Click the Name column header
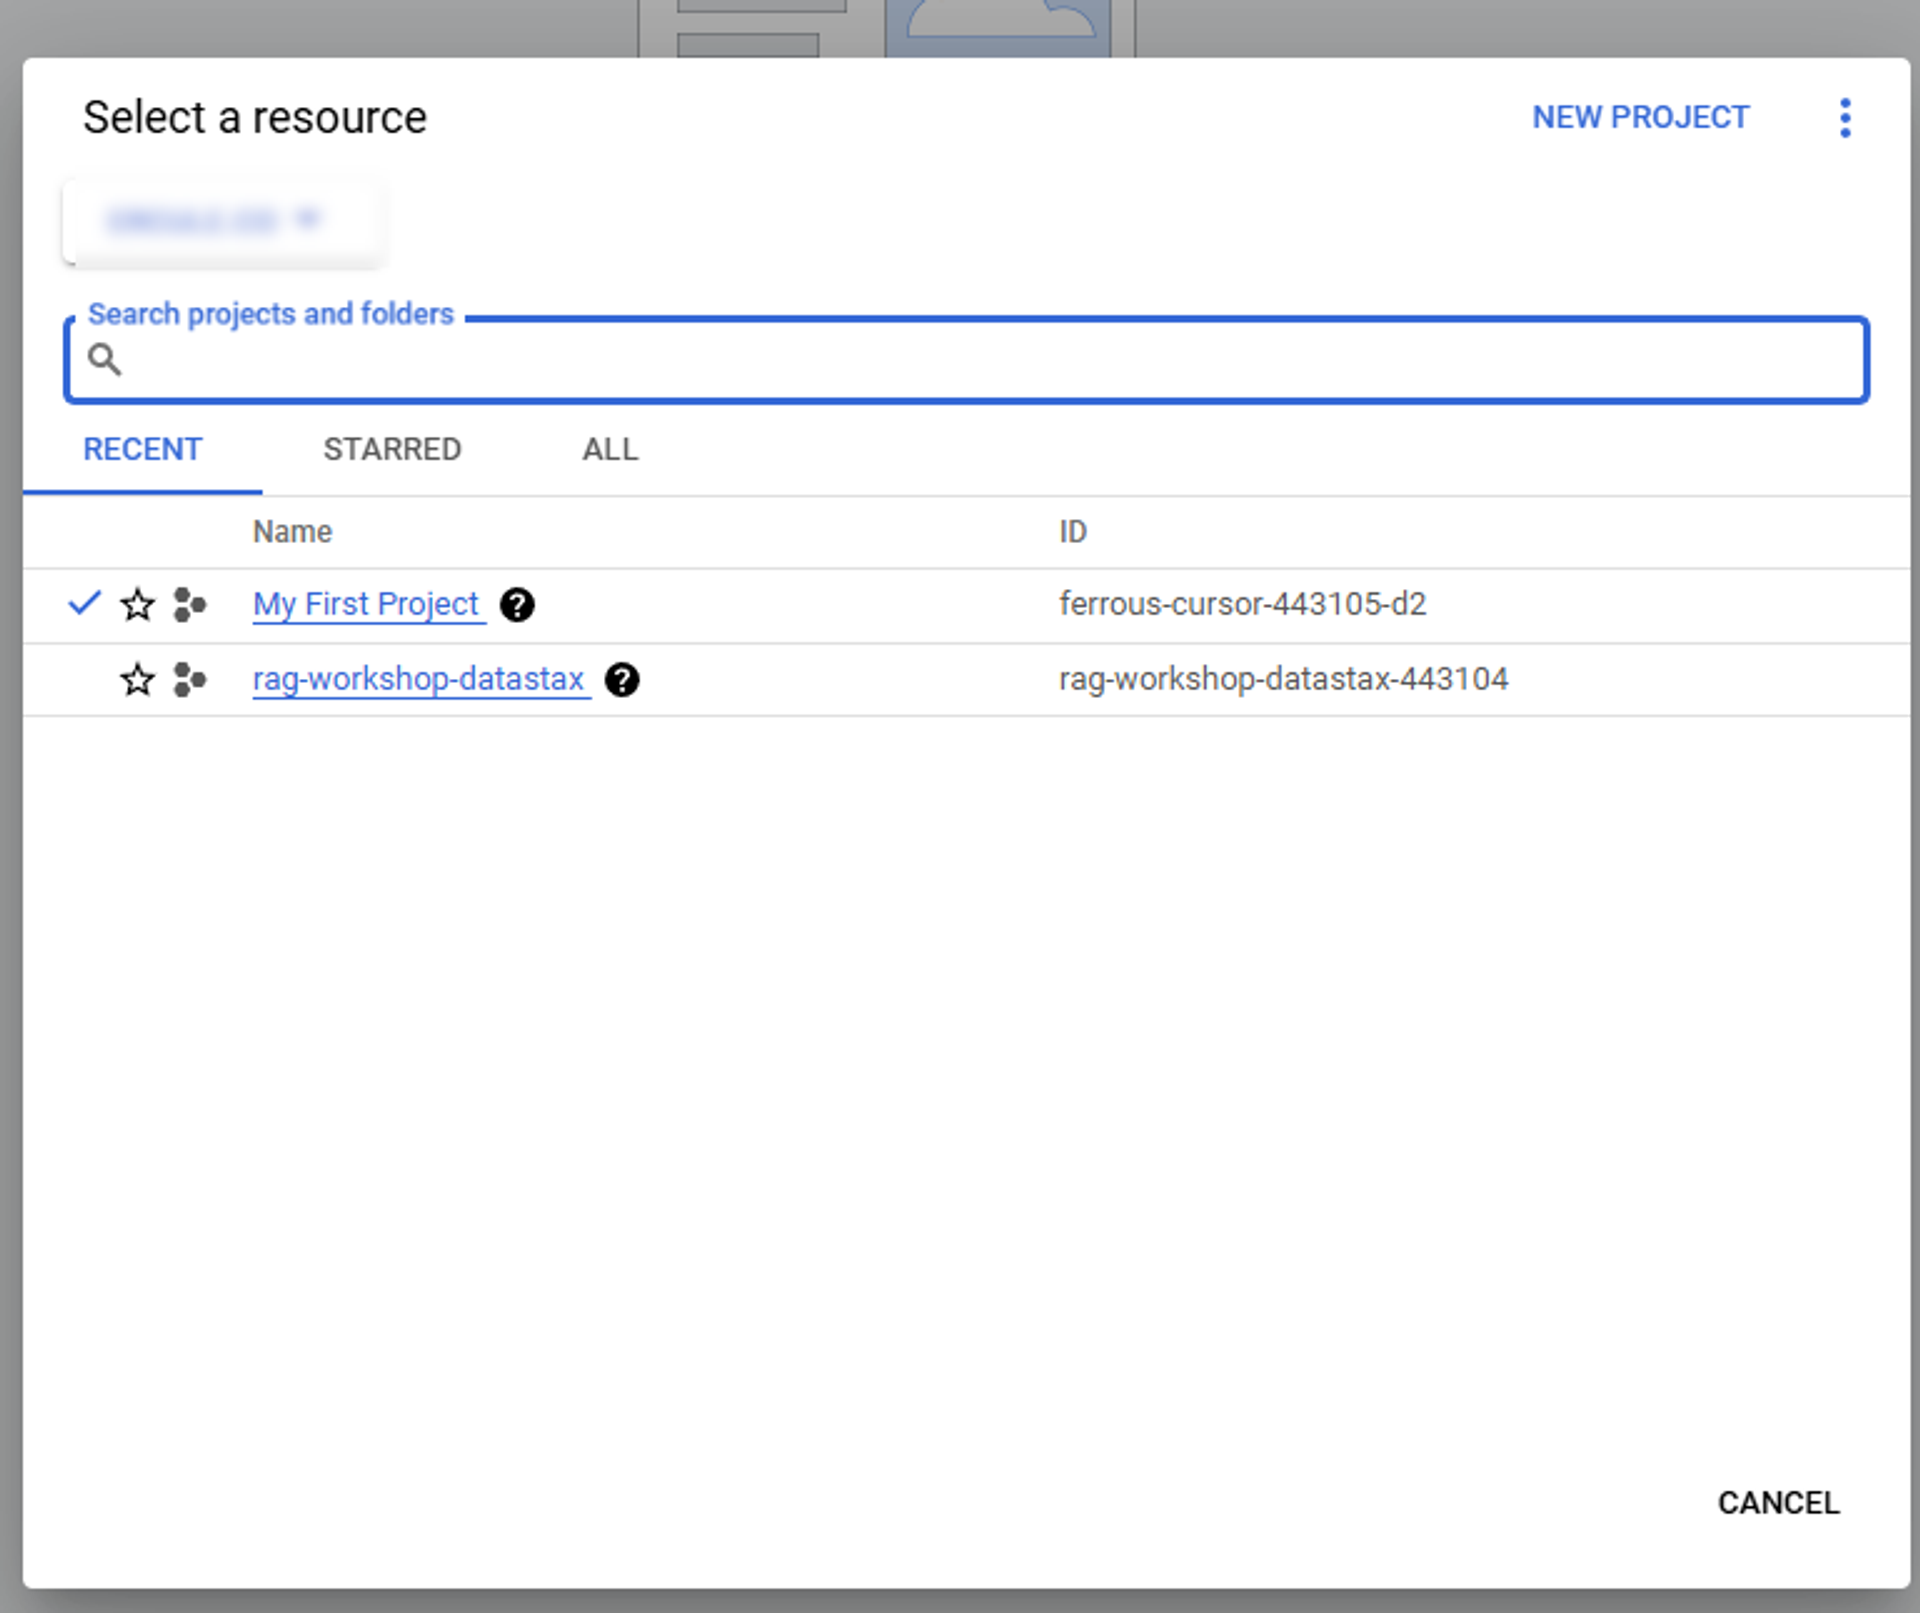1920x1613 pixels. (x=292, y=532)
